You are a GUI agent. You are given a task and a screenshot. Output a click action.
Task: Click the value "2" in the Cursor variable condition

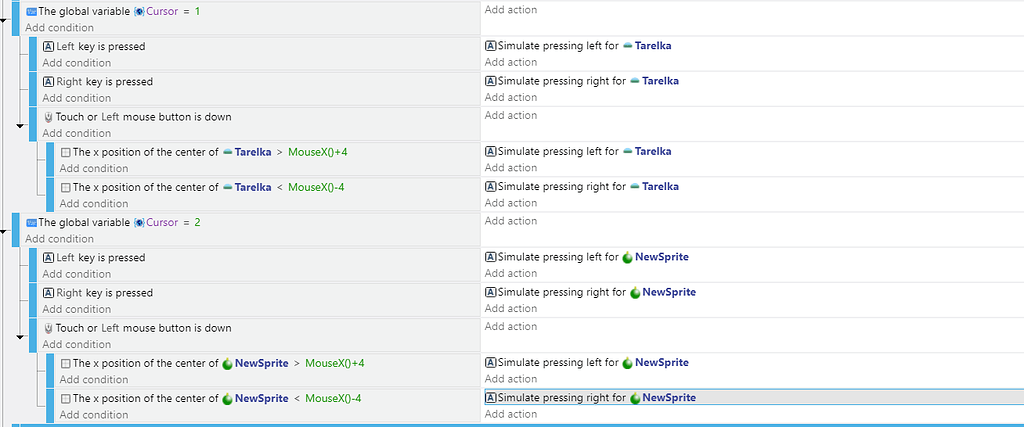197,222
